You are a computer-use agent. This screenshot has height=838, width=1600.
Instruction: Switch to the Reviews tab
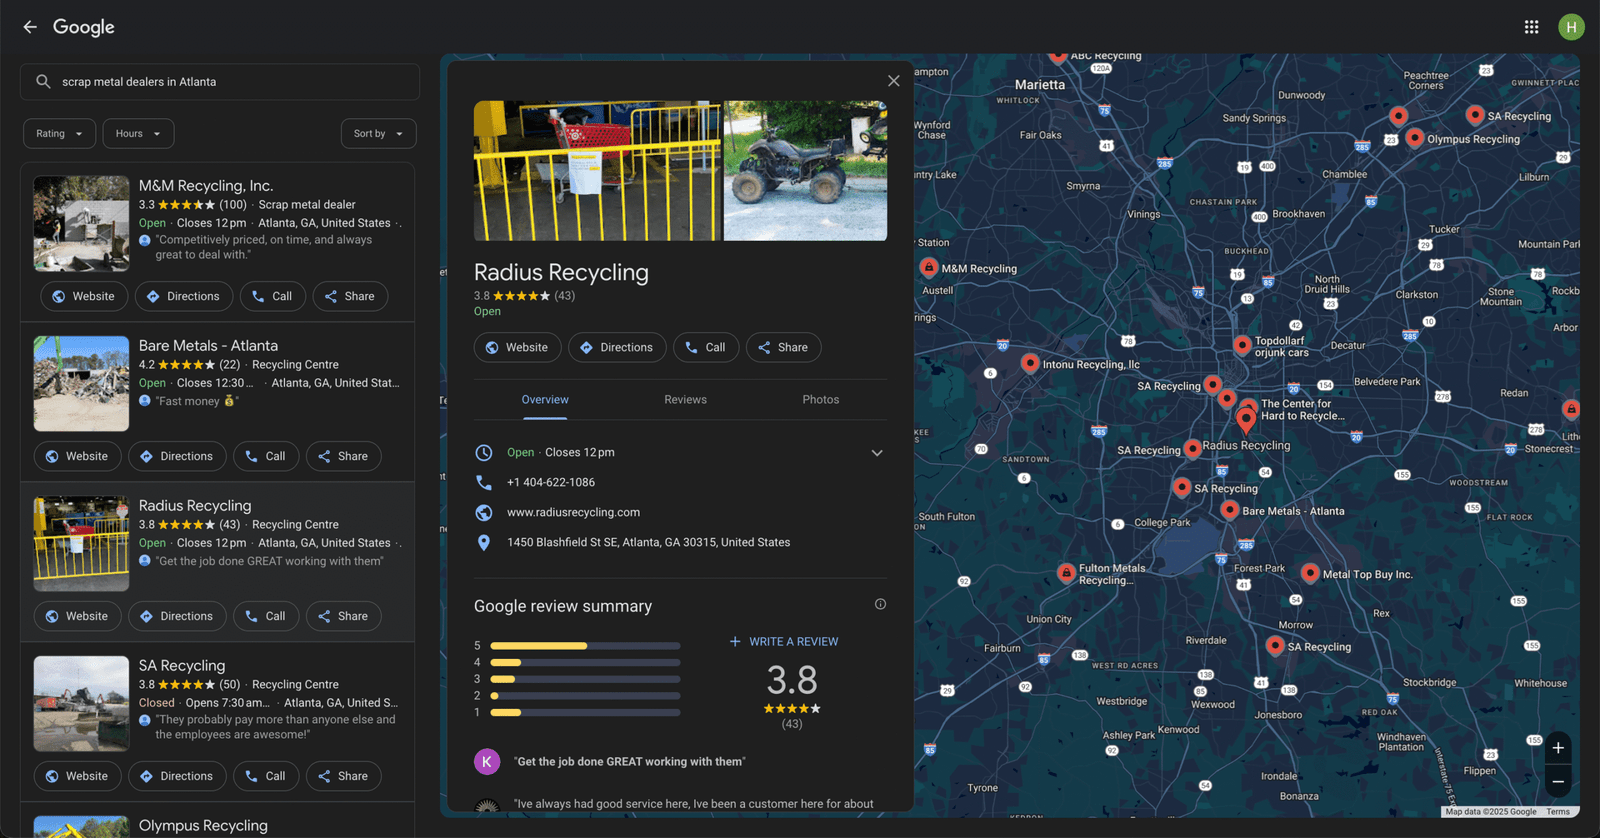click(685, 399)
